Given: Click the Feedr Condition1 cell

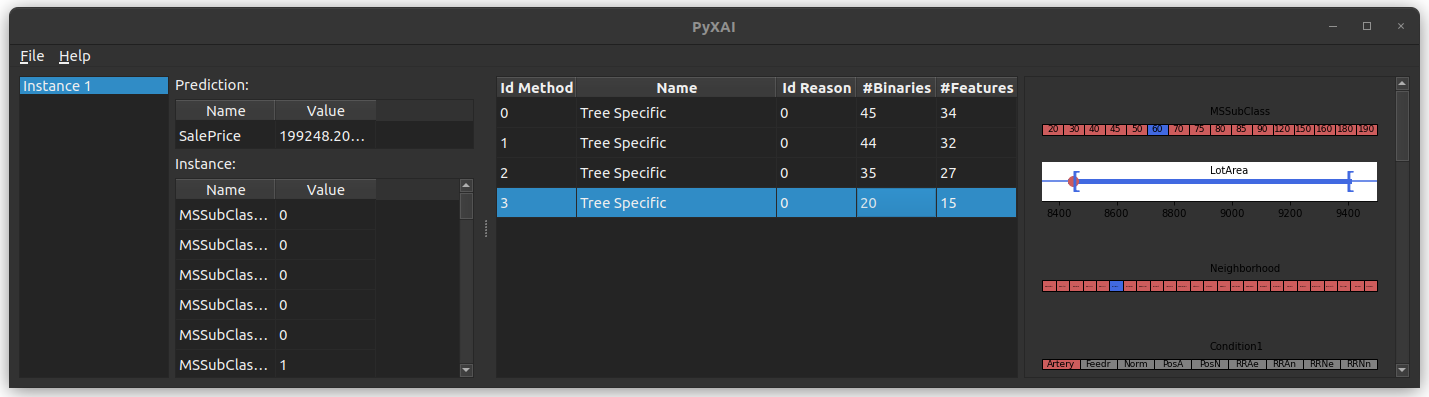Looking at the screenshot, I should click(x=1098, y=364).
